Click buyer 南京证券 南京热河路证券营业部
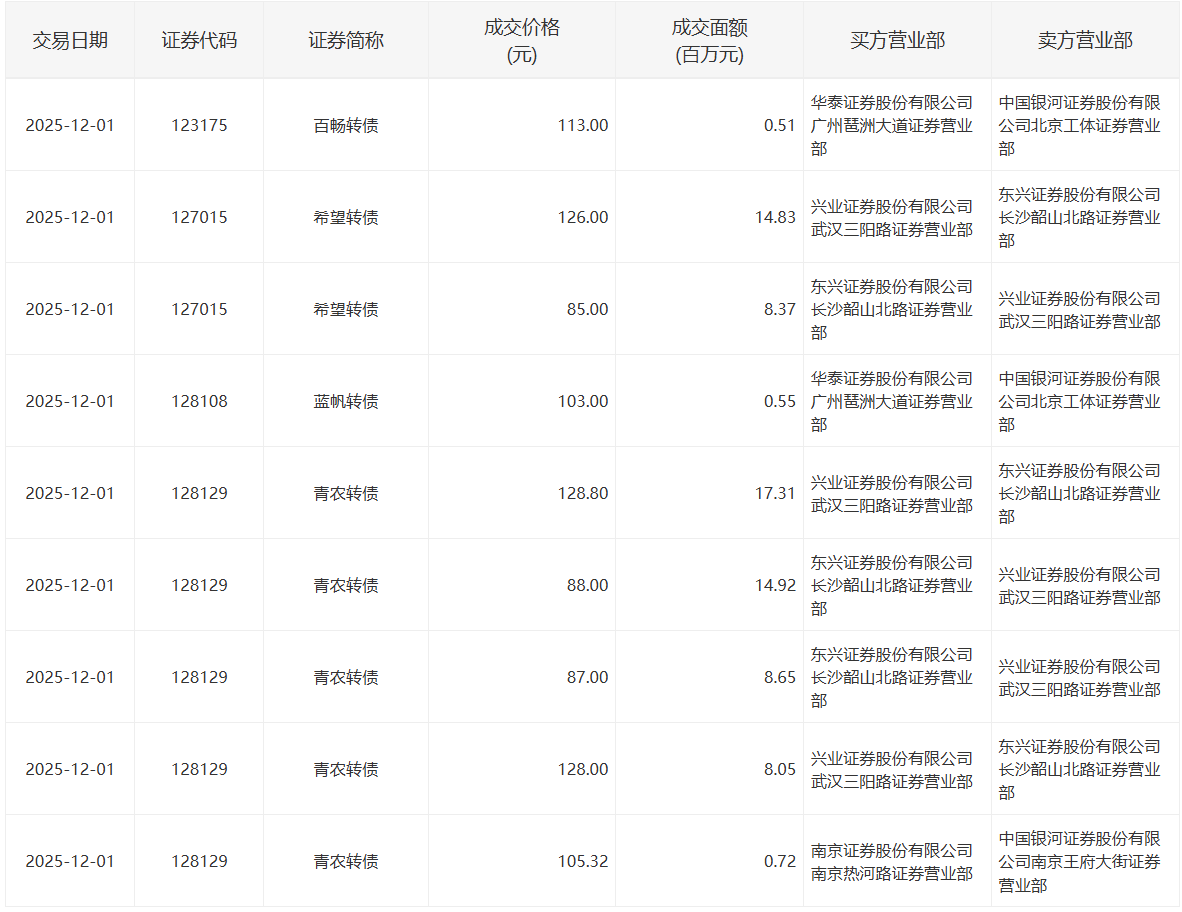1182x912 pixels. coord(891,861)
